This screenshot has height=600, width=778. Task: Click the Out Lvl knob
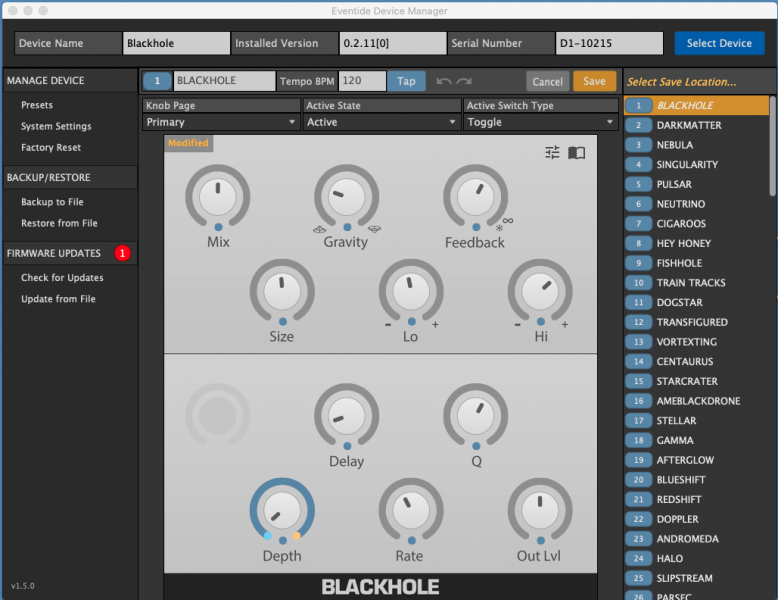tap(540, 510)
